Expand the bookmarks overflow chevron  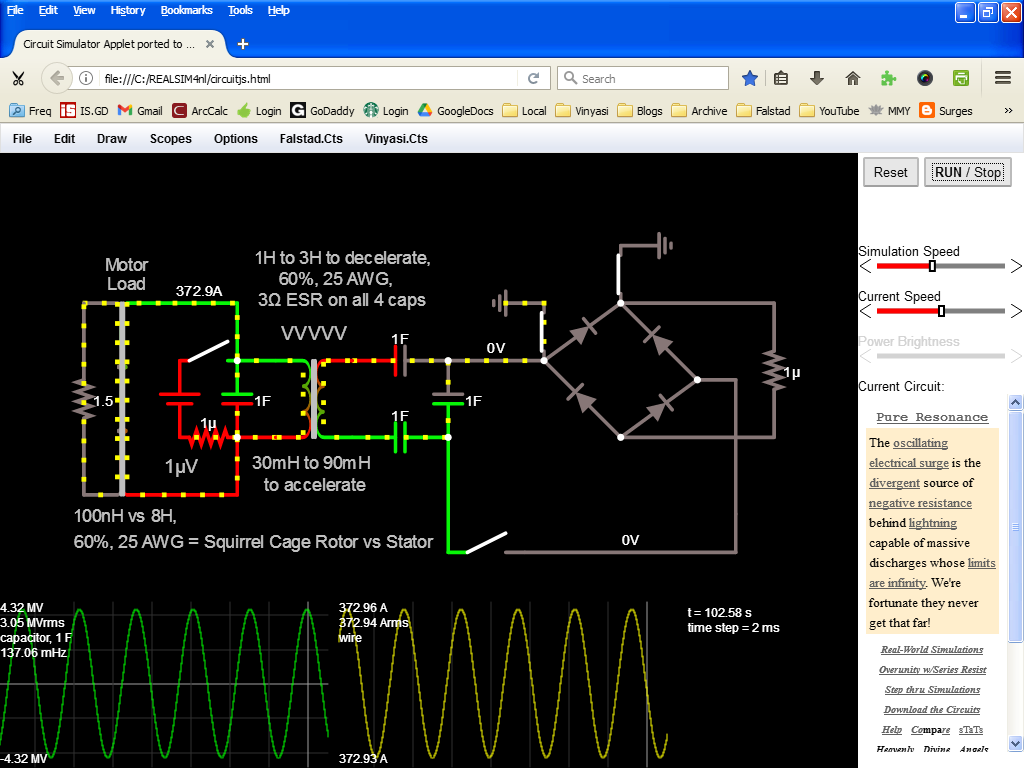[1008, 111]
